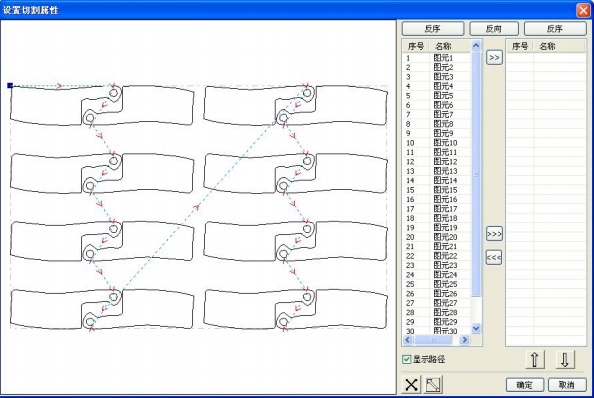Select row 图元24
This screenshot has width=594, height=398.
tap(437, 275)
